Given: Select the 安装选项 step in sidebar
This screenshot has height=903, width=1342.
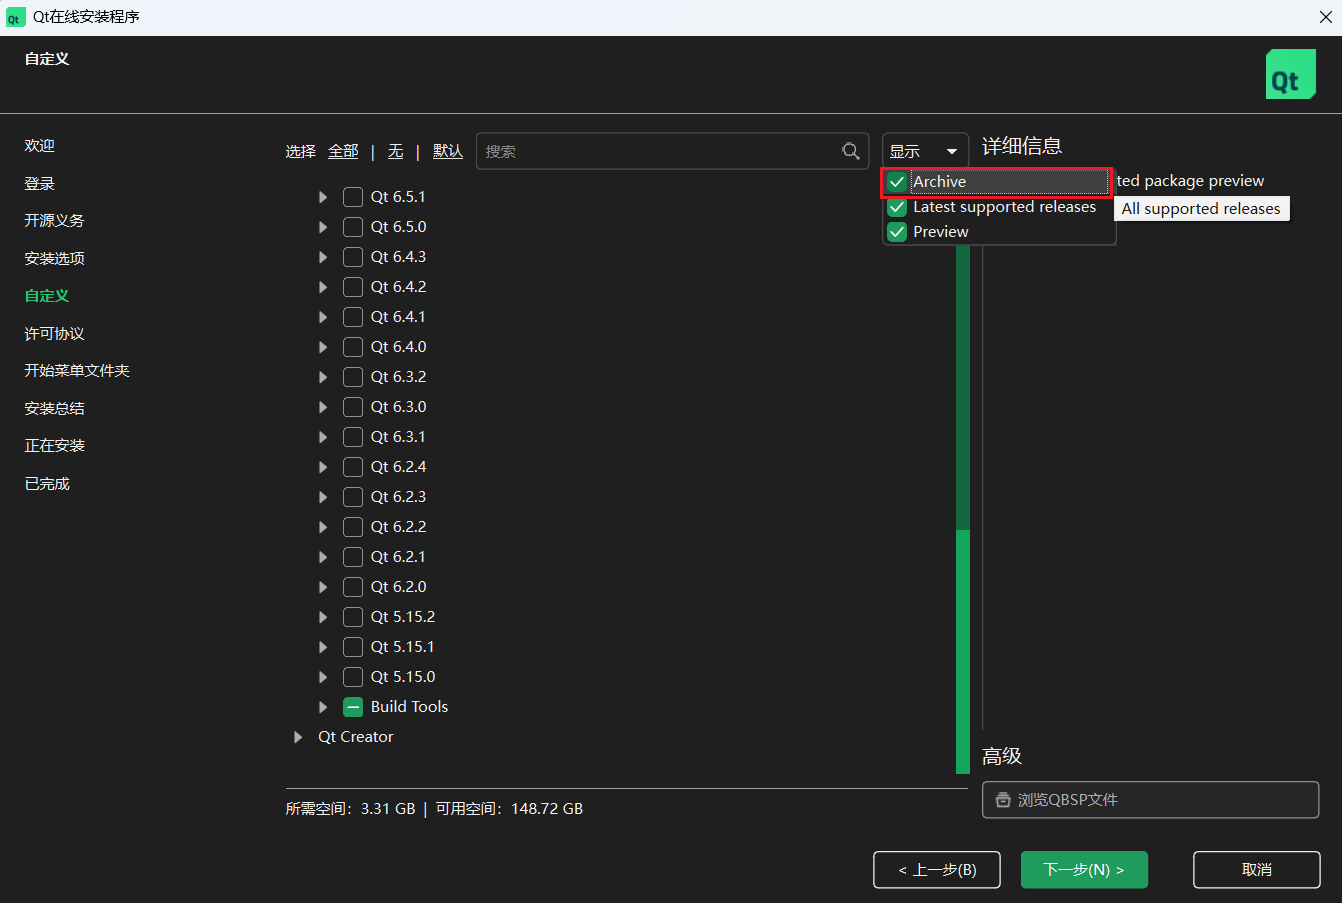Looking at the screenshot, I should click(x=55, y=258).
